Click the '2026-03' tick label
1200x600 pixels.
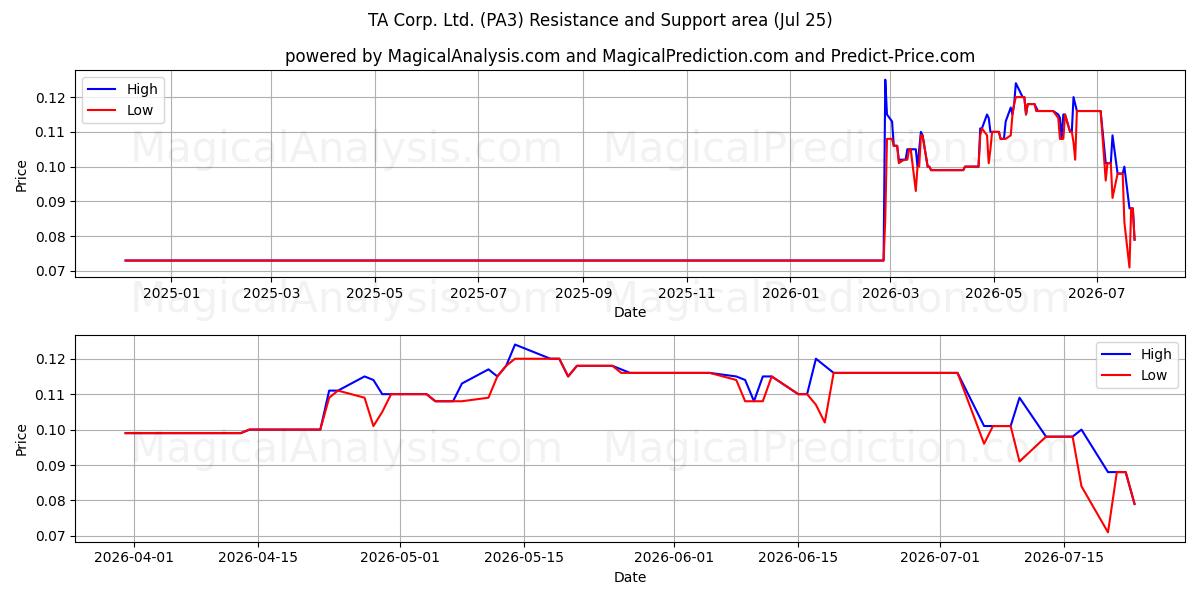coord(890,293)
